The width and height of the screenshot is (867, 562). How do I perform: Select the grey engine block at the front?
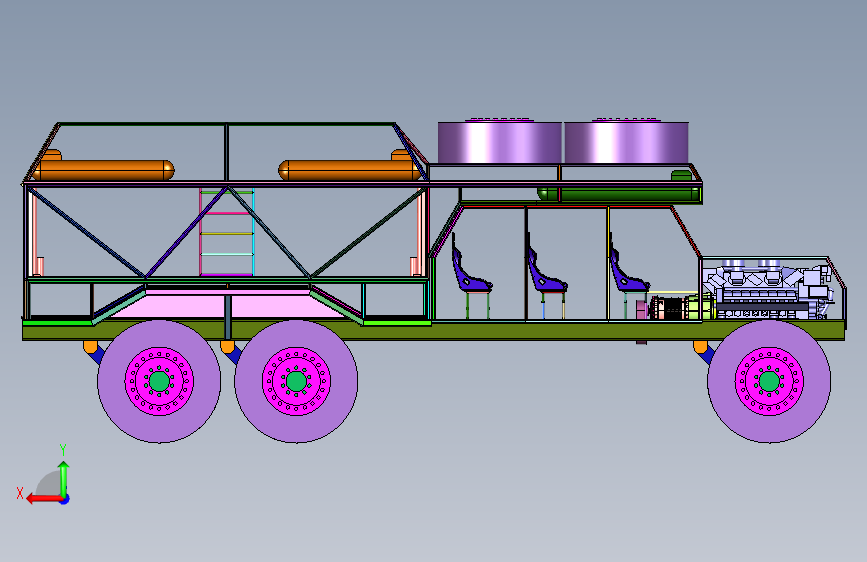tap(769, 289)
